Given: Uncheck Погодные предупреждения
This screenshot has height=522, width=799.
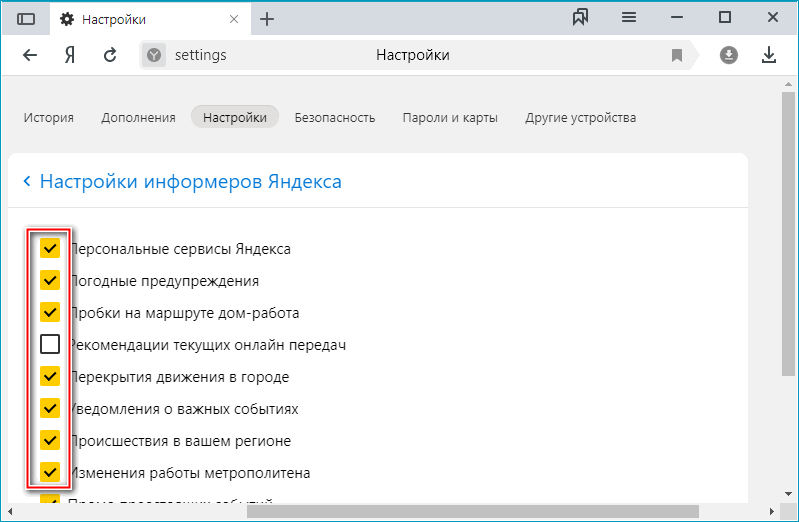Looking at the screenshot, I should click(x=50, y=280).
